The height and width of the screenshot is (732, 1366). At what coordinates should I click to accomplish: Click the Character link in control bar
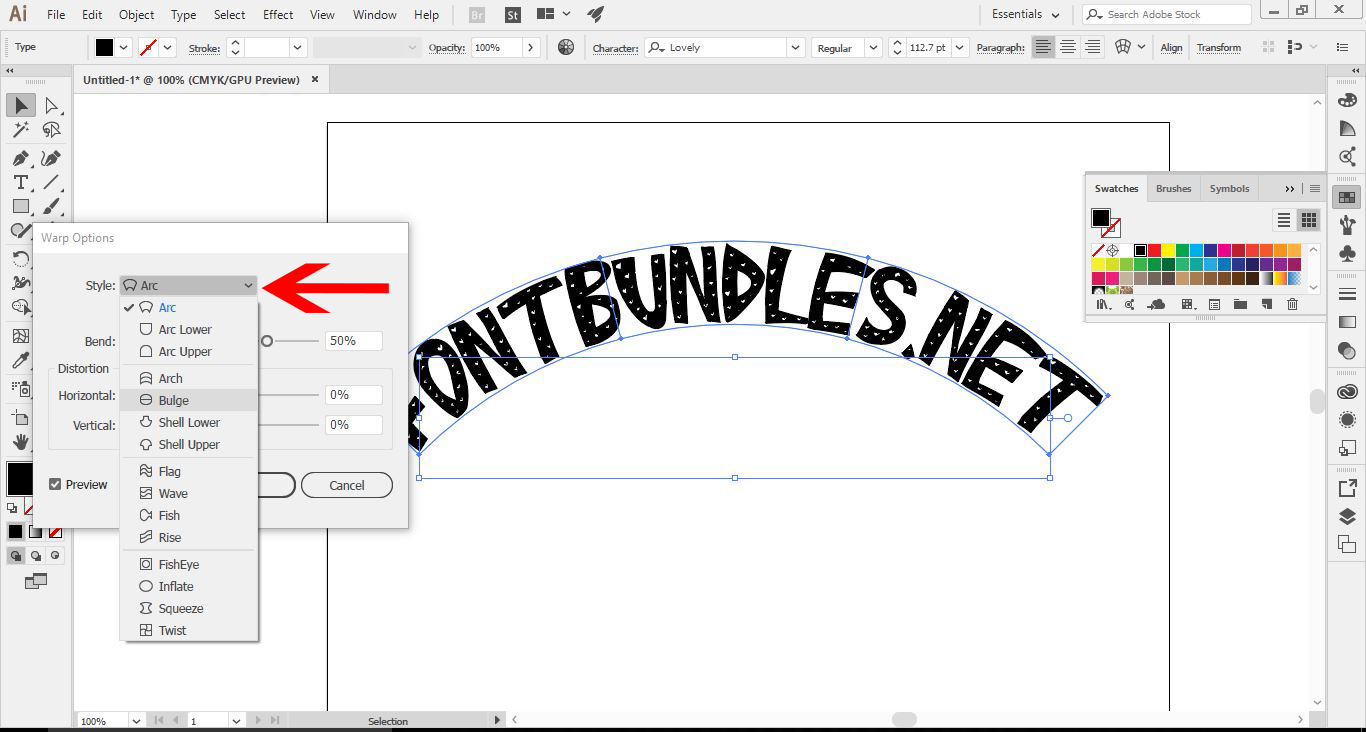[615, 48]
